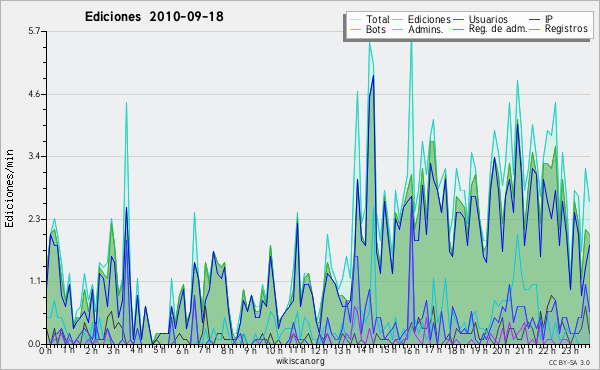600x370 pixels.
Task: Click the "3 h" x-axis tick label
Action: click(x=114, y=350)
